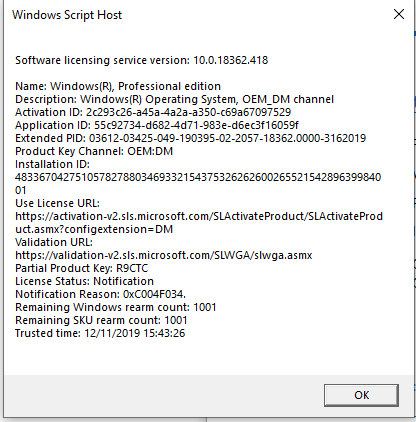Click the Product Key Channel: OEM:DM line

pos(94,151)
